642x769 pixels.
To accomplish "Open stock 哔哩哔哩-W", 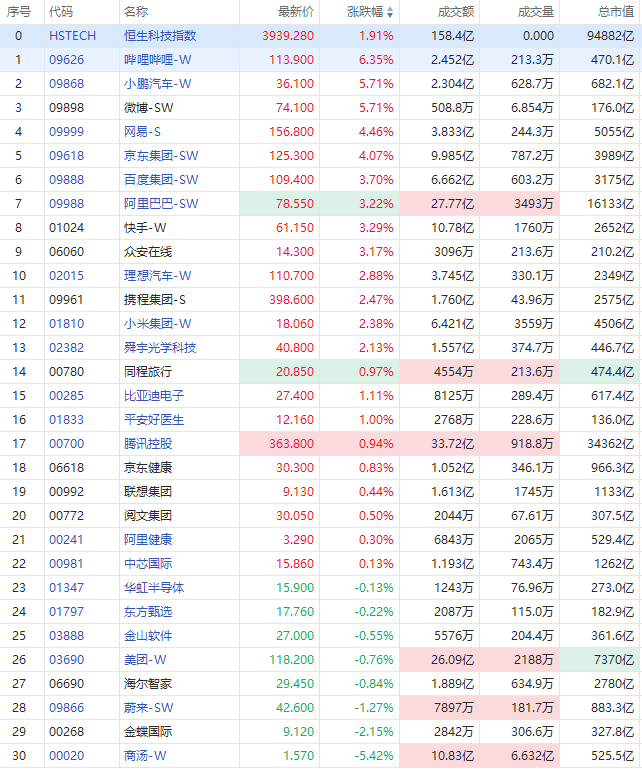I will [x=157, y=60].
